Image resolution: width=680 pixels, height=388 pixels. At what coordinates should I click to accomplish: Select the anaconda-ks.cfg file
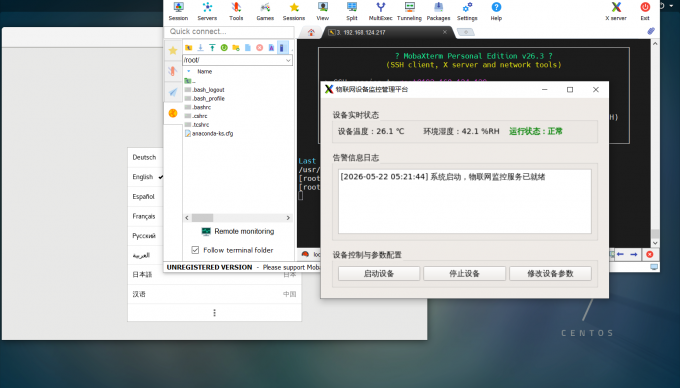click(209, 134)
